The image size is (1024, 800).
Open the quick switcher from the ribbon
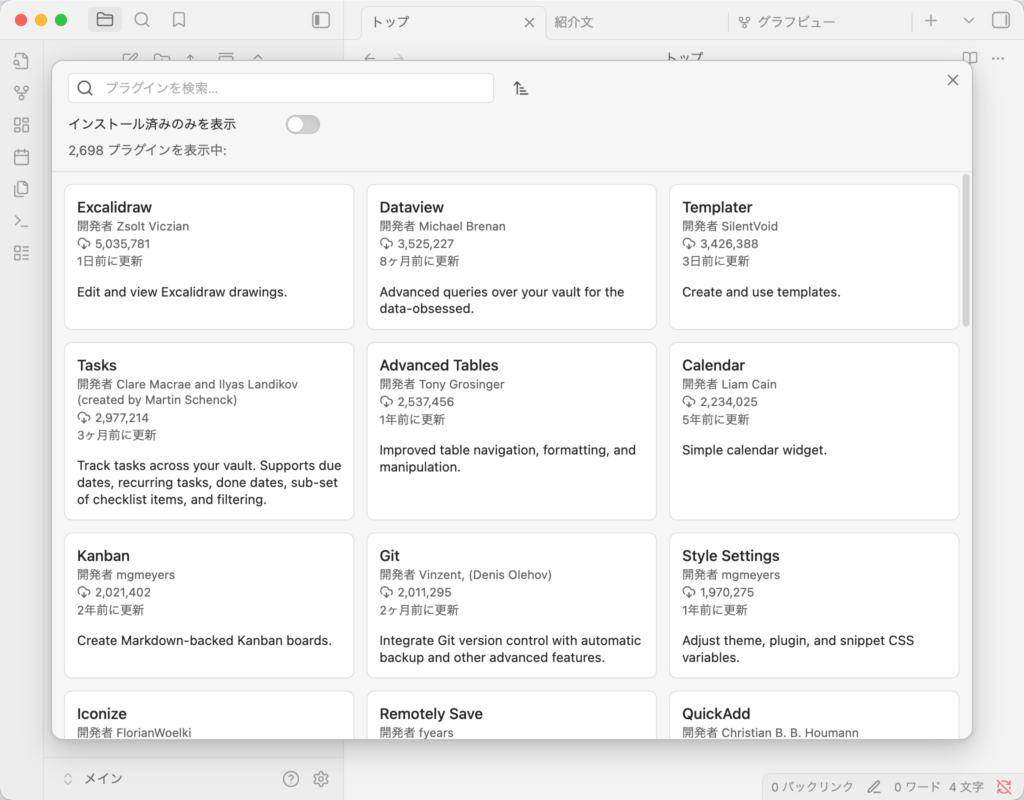coord(21,61)
